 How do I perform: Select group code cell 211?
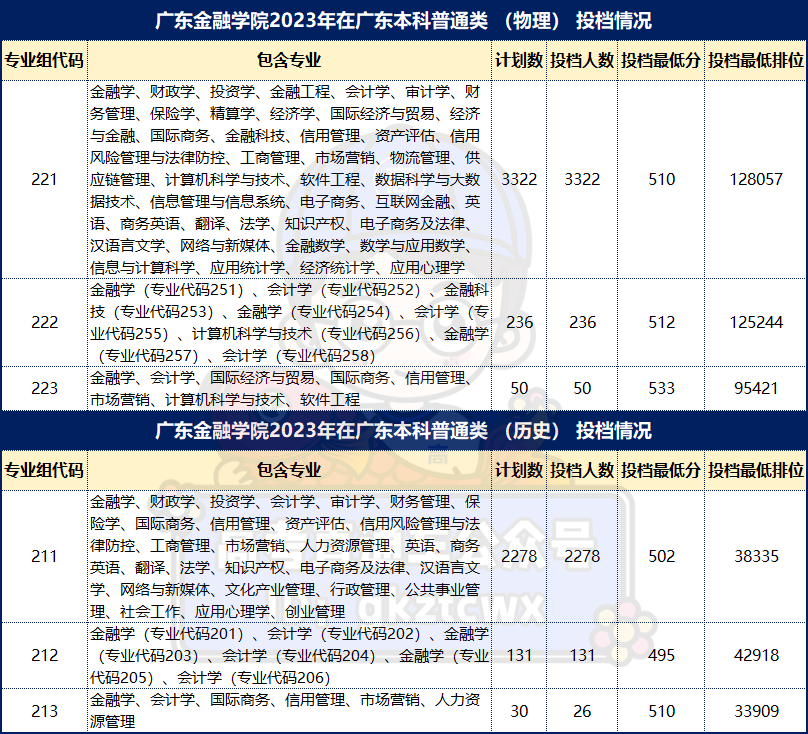pos(44,556)
